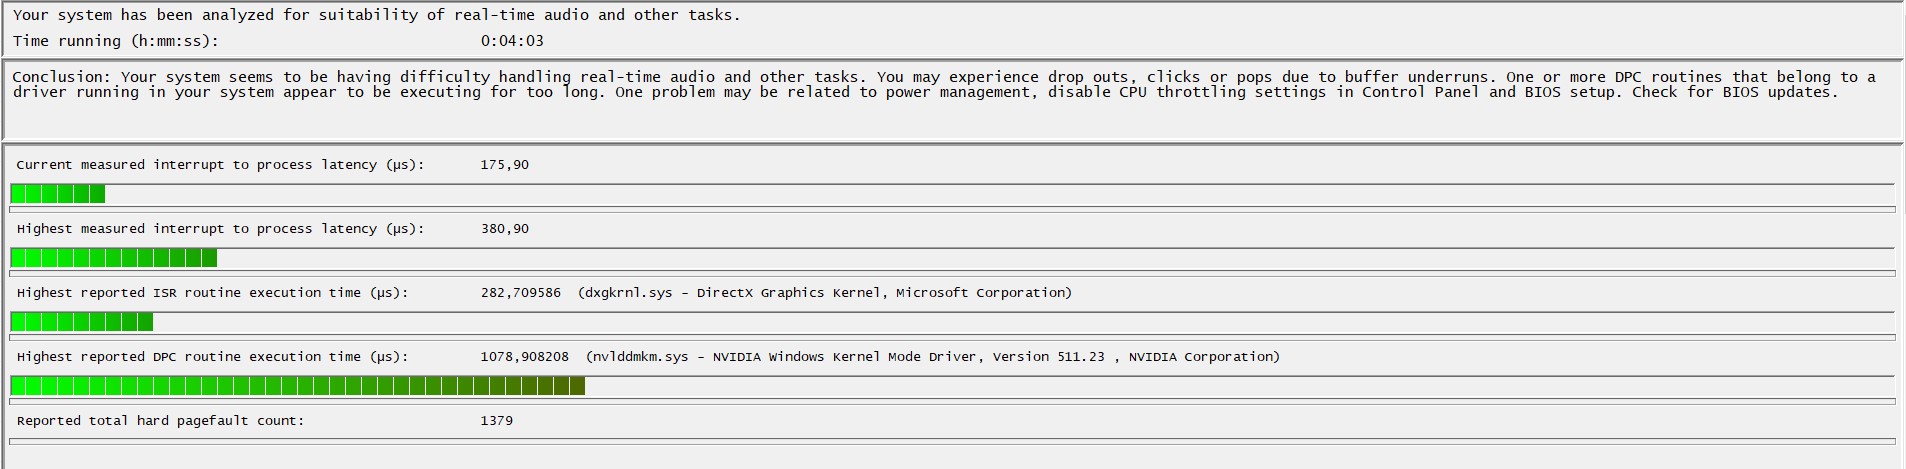Click the 175,90 current latency value
This screenshot has height=469, width=1906.
(504, 165)
